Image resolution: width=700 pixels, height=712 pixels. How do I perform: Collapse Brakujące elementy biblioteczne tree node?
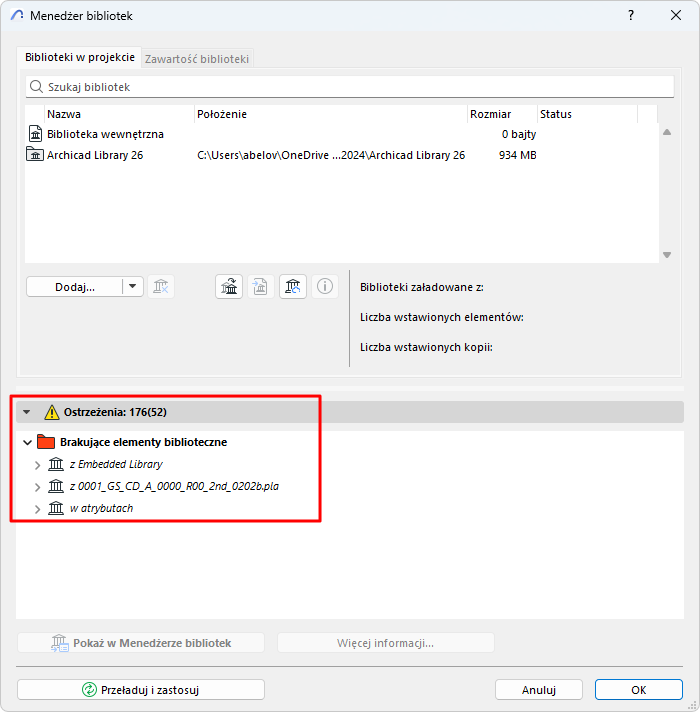pos(27,442)
